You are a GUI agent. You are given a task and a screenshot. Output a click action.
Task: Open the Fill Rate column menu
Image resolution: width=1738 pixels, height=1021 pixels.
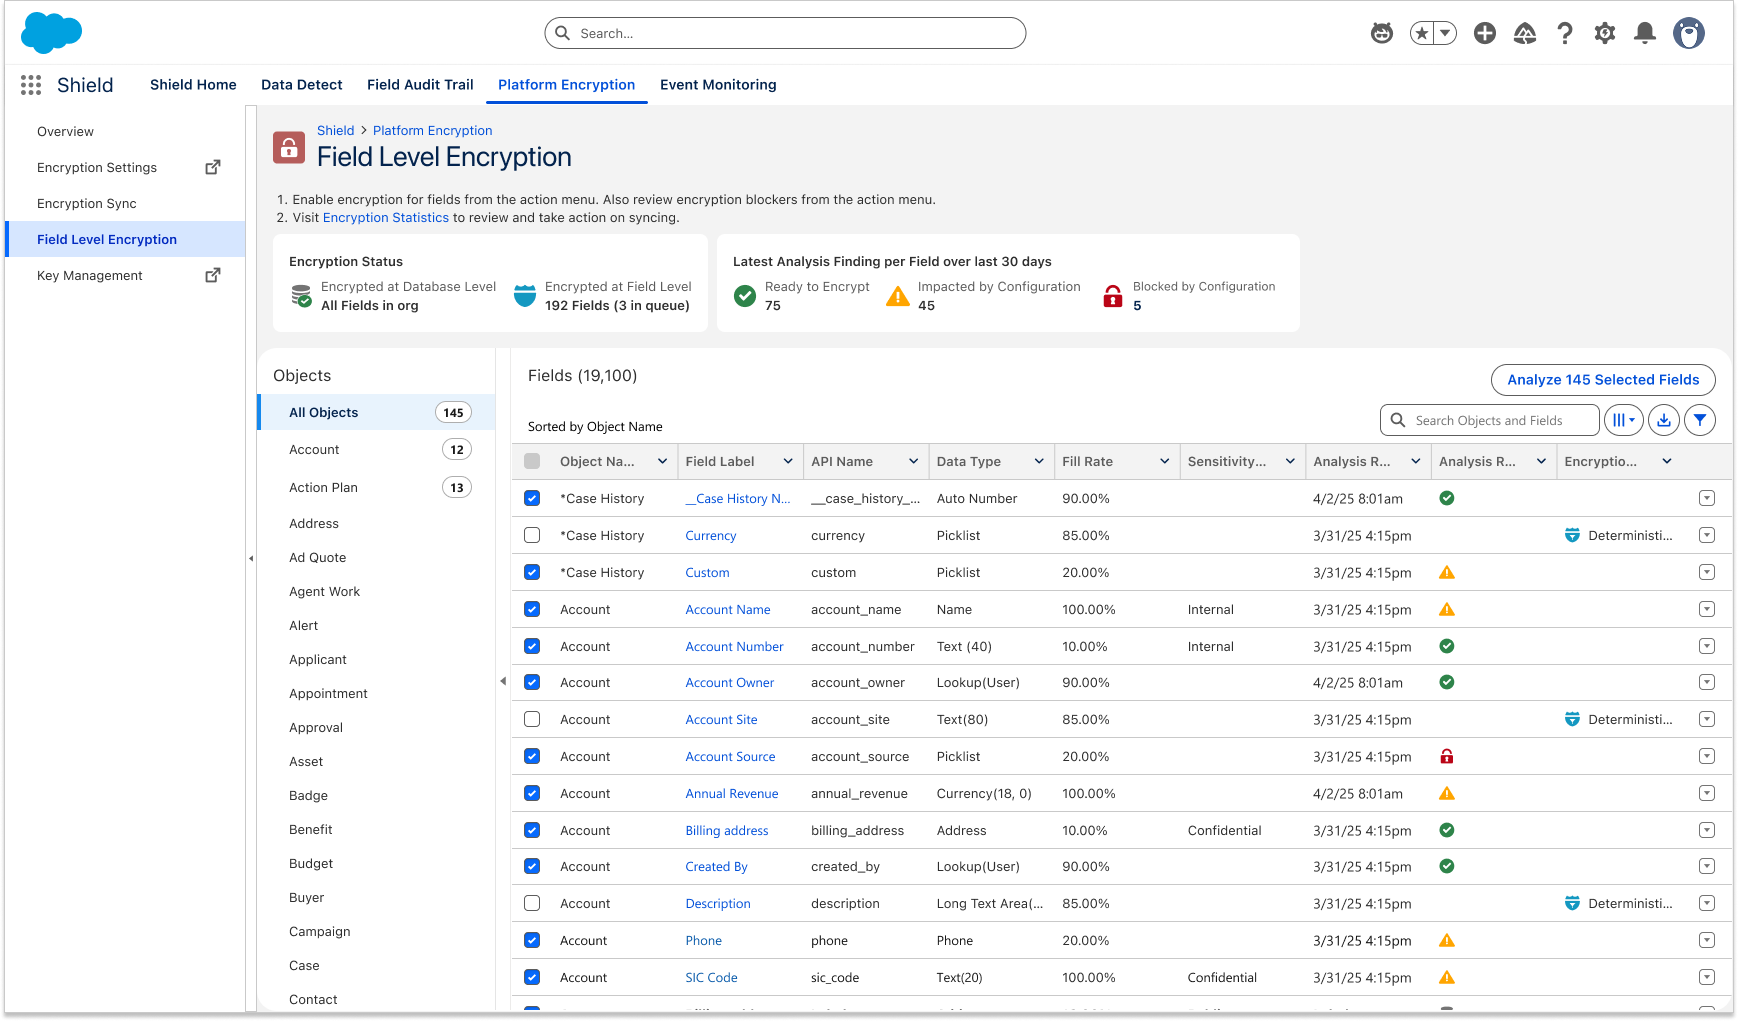[x=1164, y=461]
